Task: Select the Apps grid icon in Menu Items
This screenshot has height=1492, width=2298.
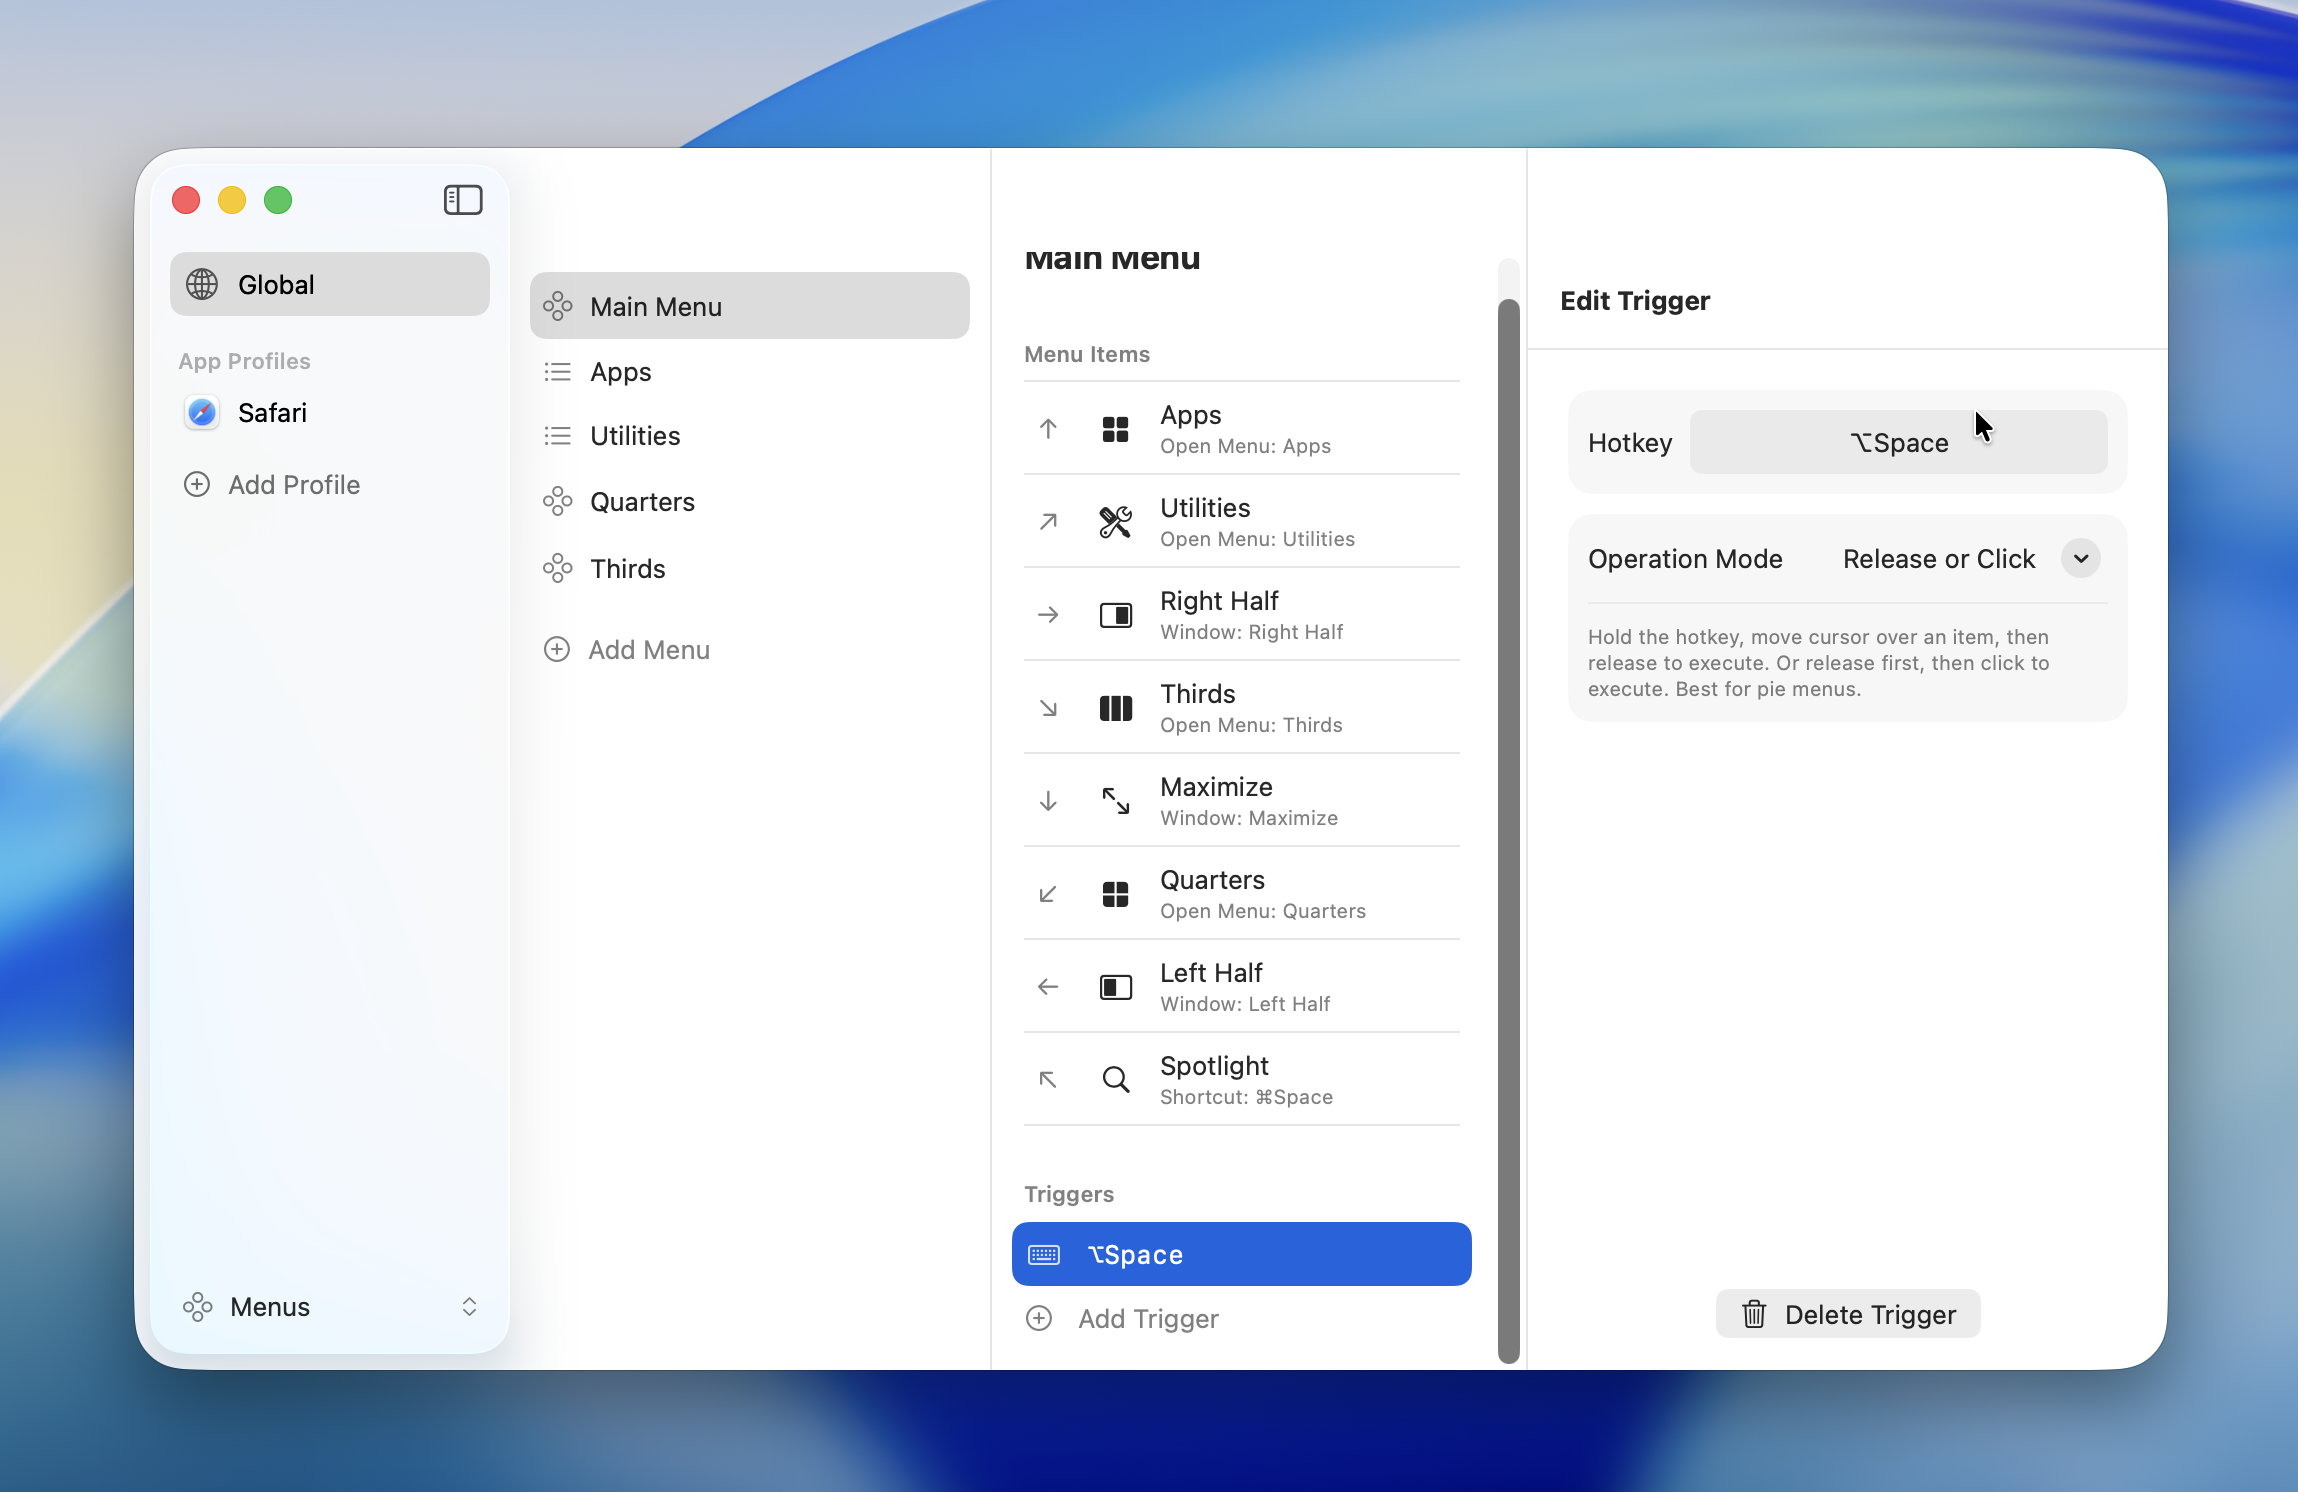Action: point(1114,428)
